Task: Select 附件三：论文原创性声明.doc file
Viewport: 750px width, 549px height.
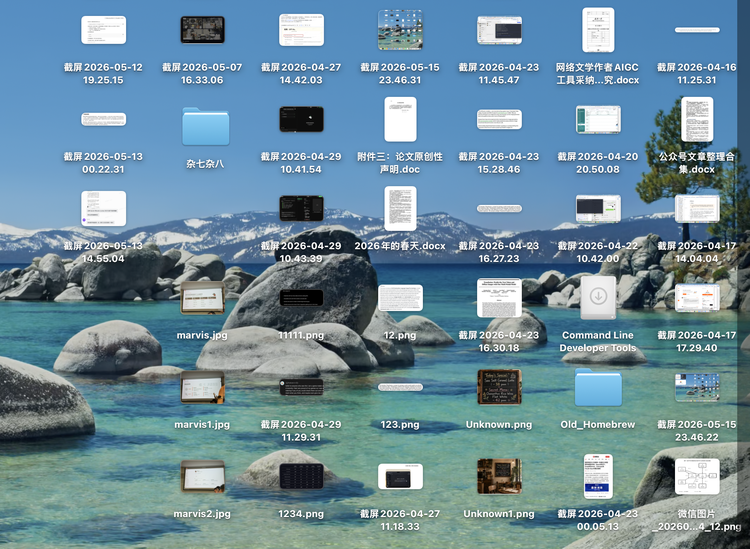Action: [400, 119]
